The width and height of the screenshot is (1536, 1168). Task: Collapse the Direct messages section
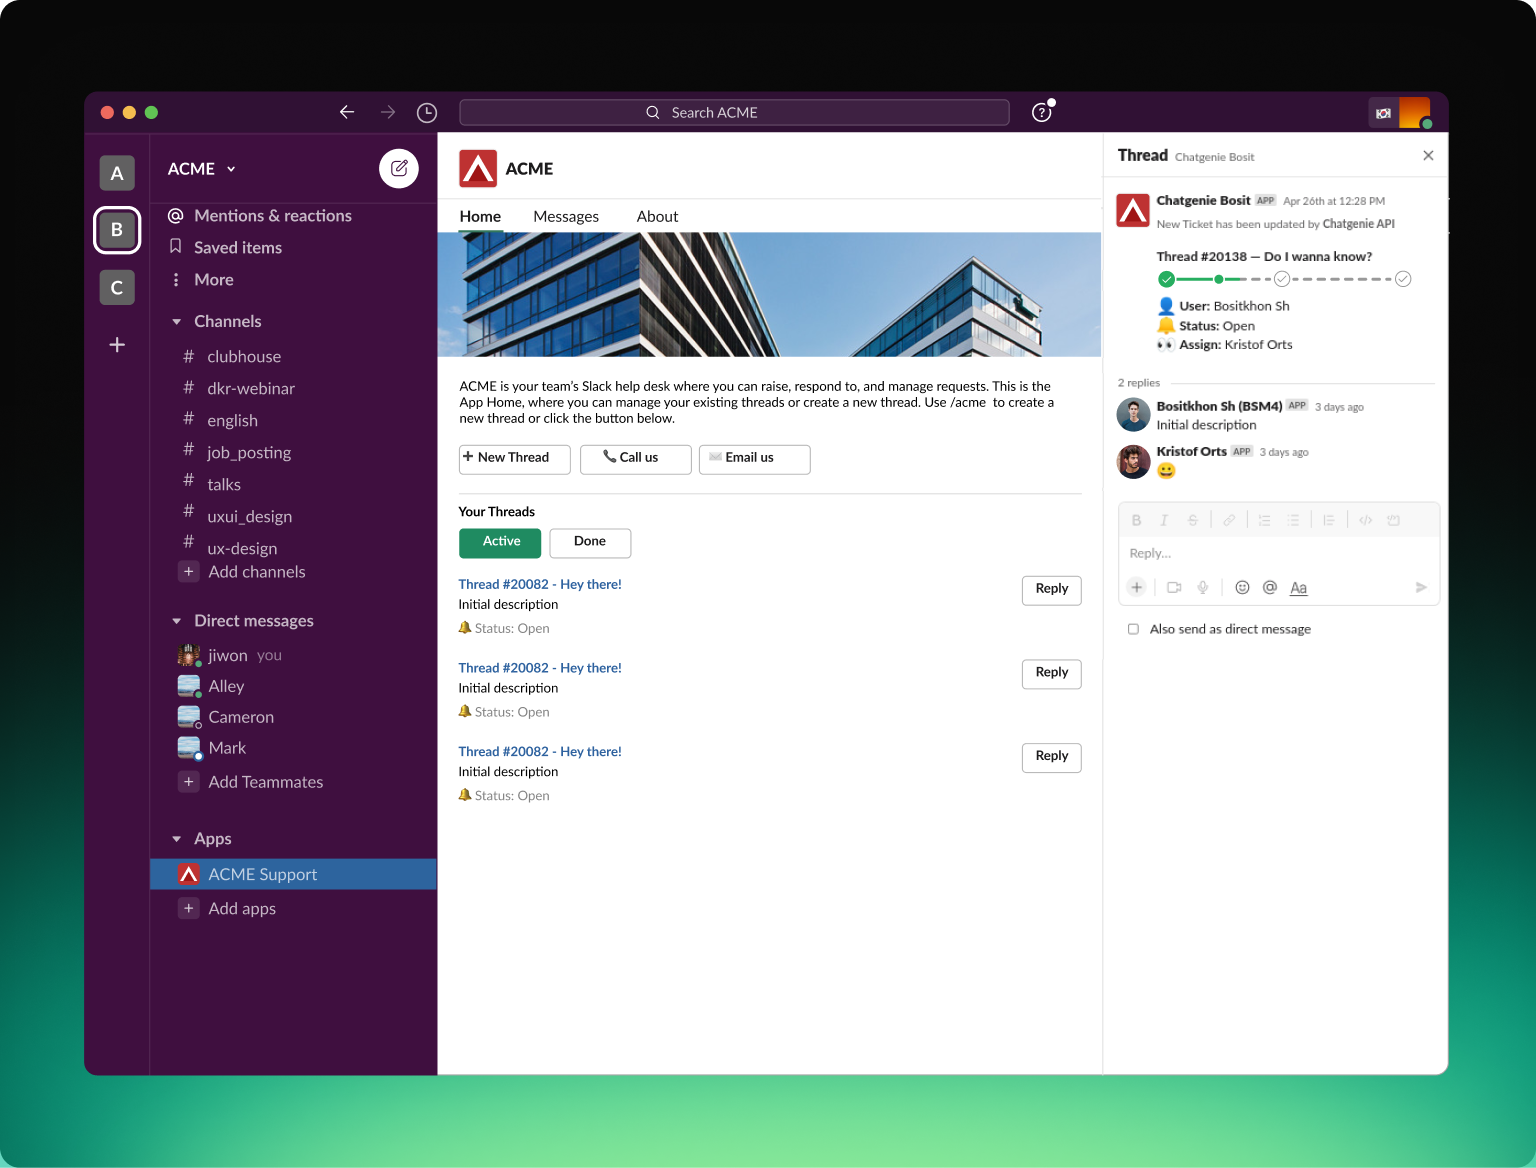click(177, 620)
